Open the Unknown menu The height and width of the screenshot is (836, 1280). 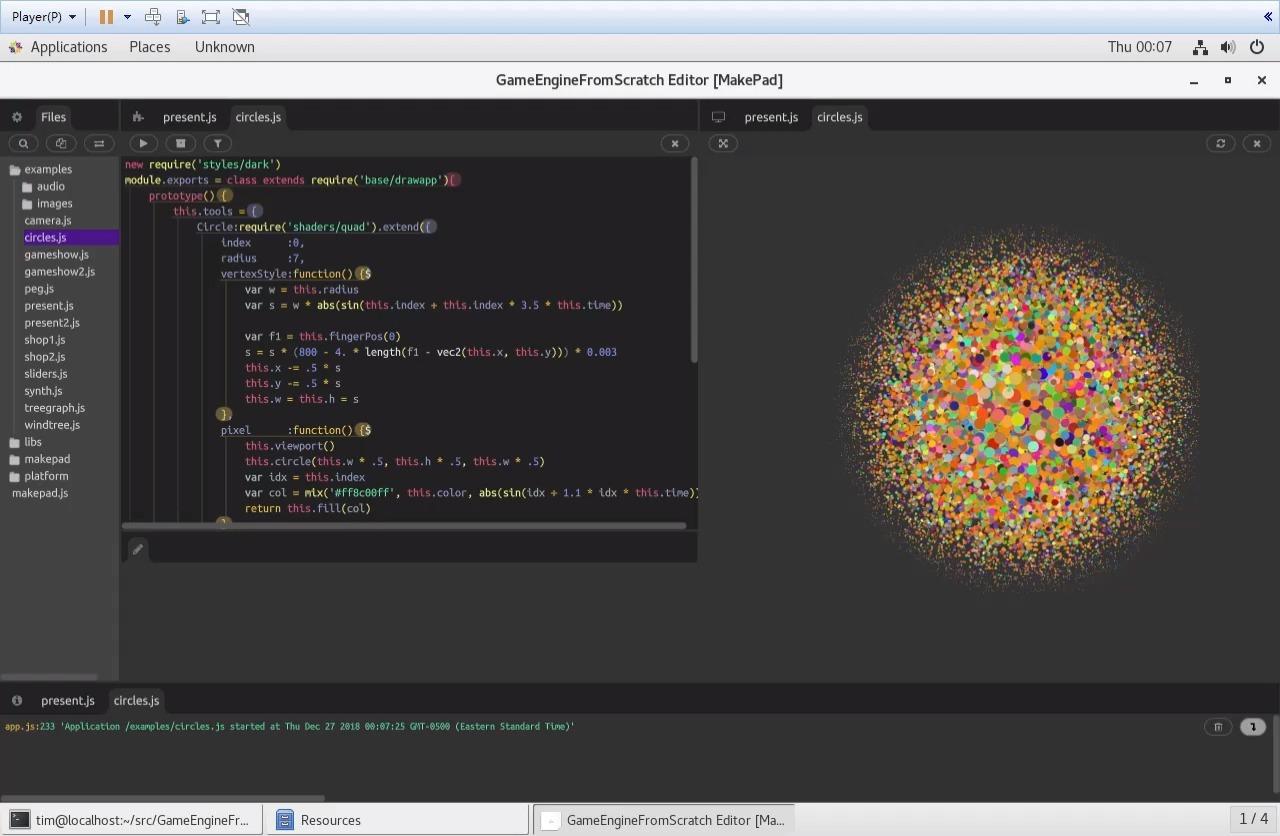[x=225, y=47]
